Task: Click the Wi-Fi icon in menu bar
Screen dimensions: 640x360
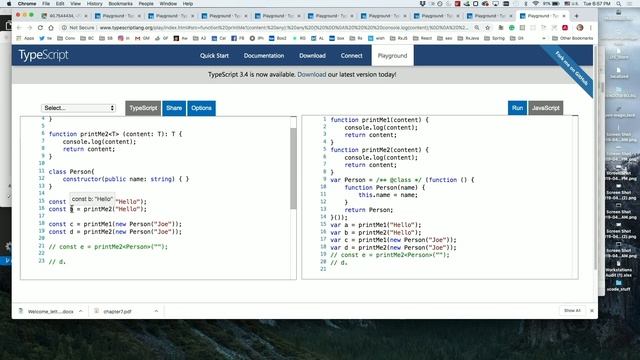Action: click(x=536, y=4)
